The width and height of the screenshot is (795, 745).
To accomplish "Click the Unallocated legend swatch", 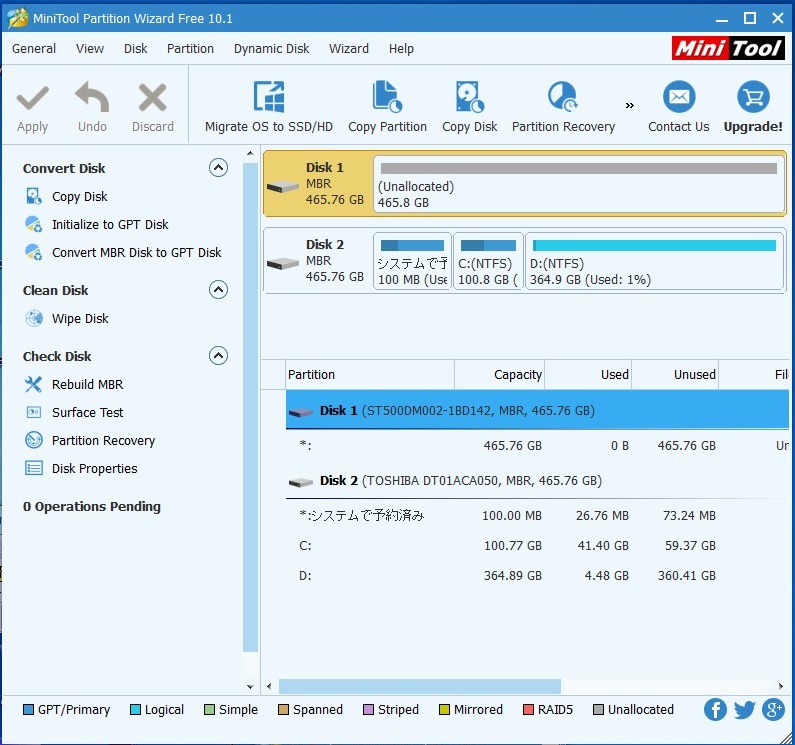I will (598, 709).
